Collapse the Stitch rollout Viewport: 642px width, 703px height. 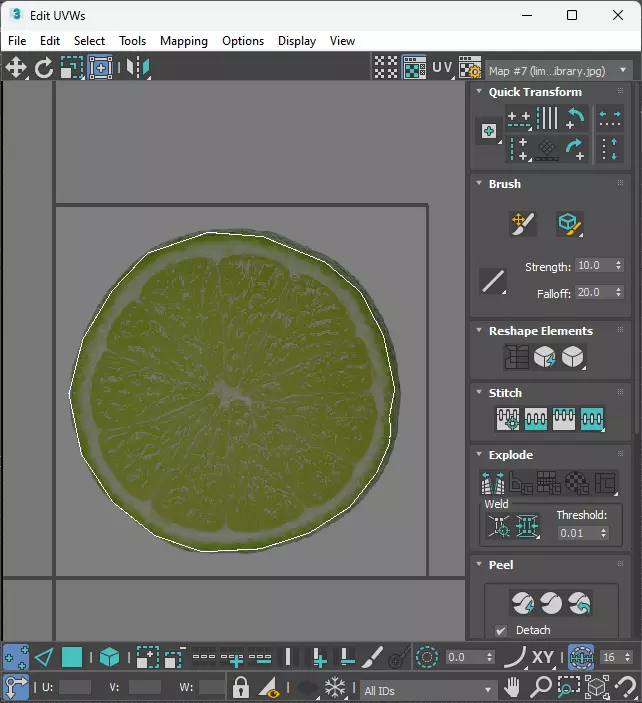pyautogui.click(x=479, y=392)
